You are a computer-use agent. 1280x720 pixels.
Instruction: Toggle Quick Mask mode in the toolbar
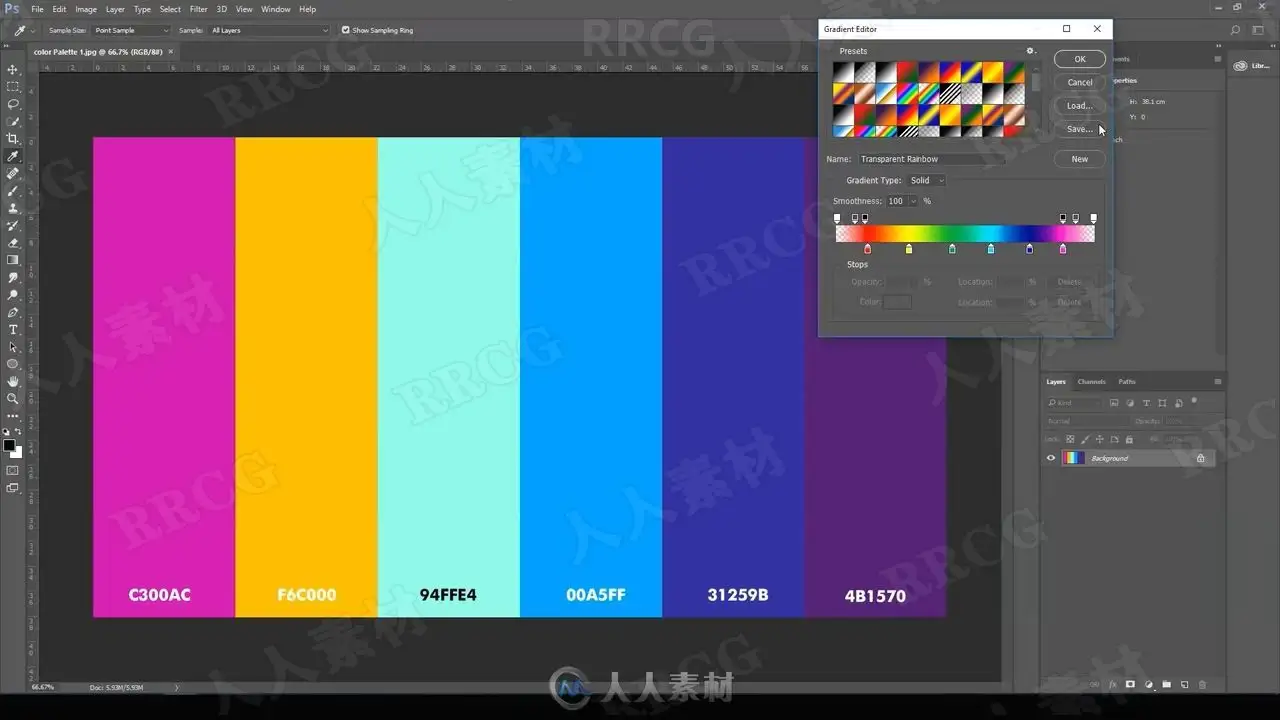(13, 470)
